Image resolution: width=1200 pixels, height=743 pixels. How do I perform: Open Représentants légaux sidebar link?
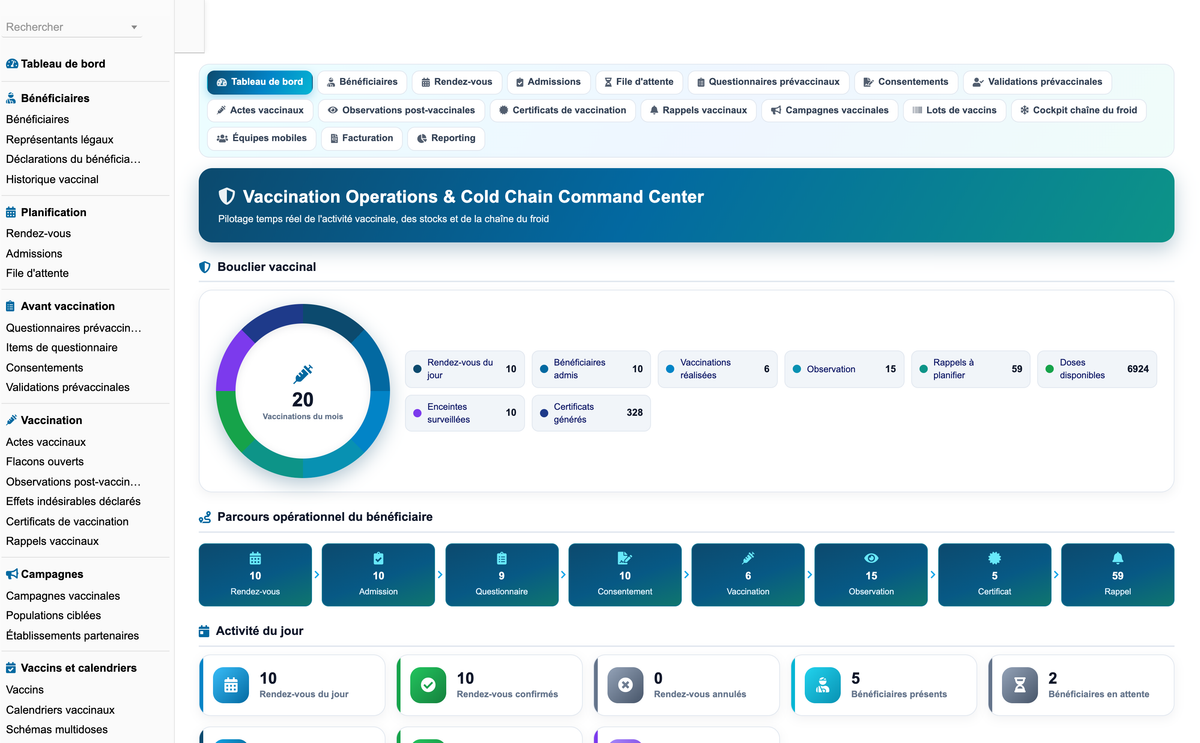60,139
